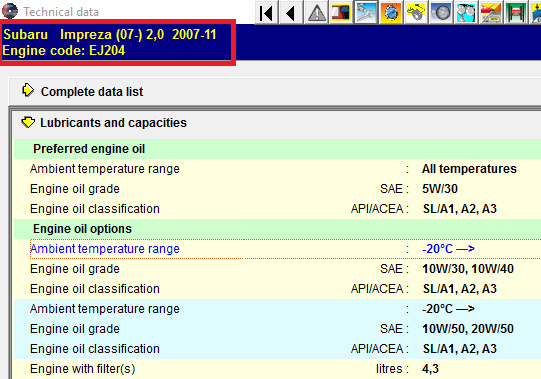This screenshot has height=379, width=541.
Task: Select the wrench technical data icon
Action: click(366, 13)
